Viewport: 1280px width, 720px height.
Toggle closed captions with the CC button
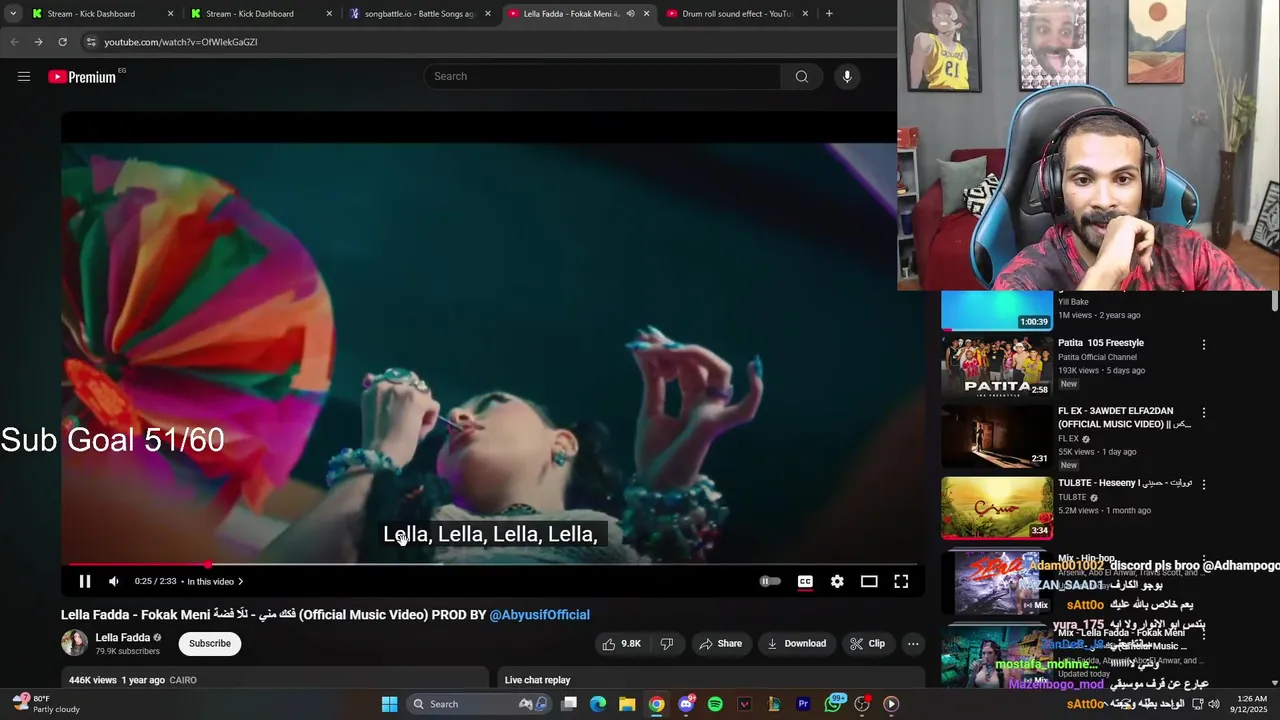coord(805,581)
